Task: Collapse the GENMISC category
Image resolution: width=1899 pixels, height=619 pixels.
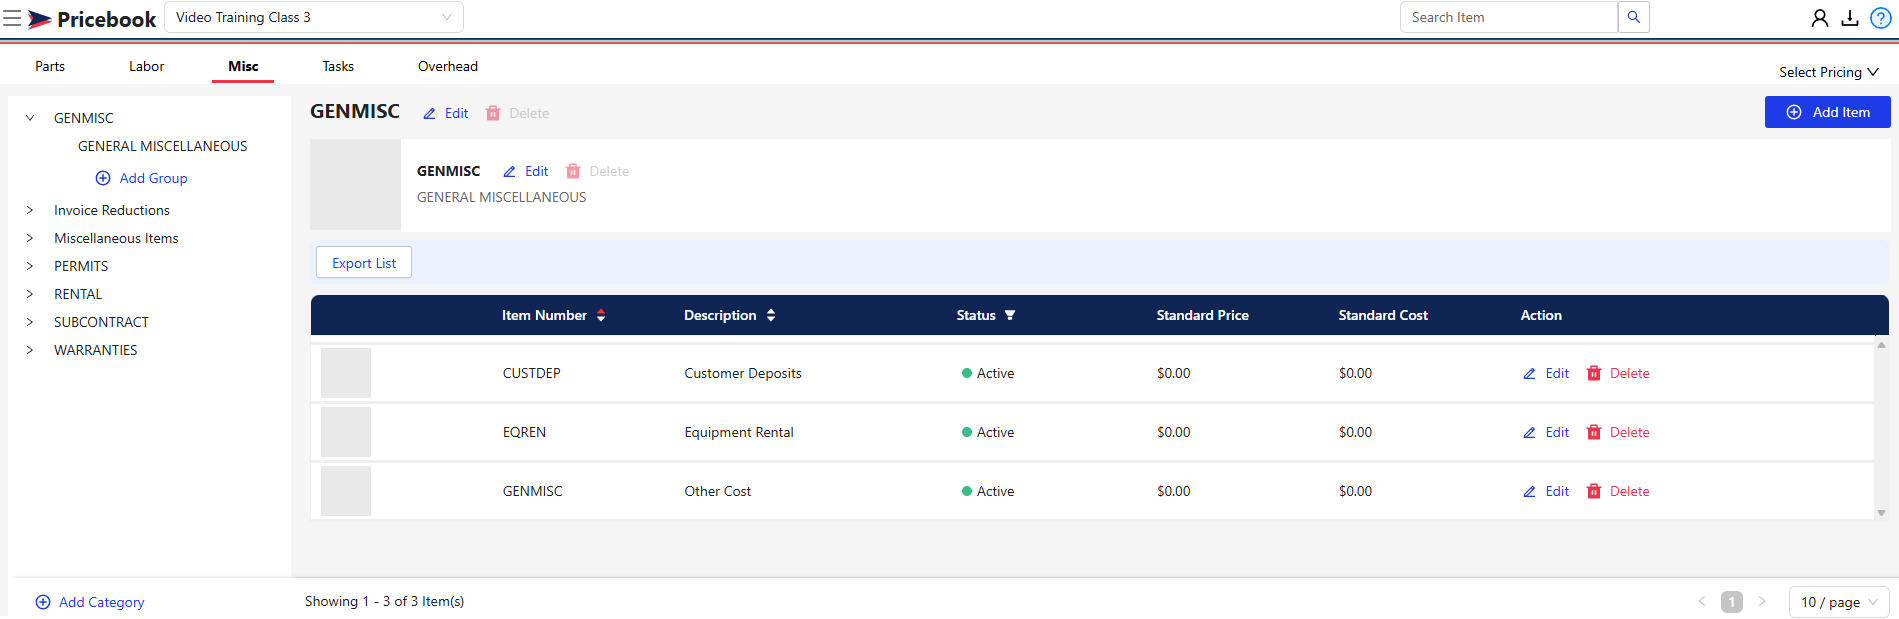Action: coord(30,118)
